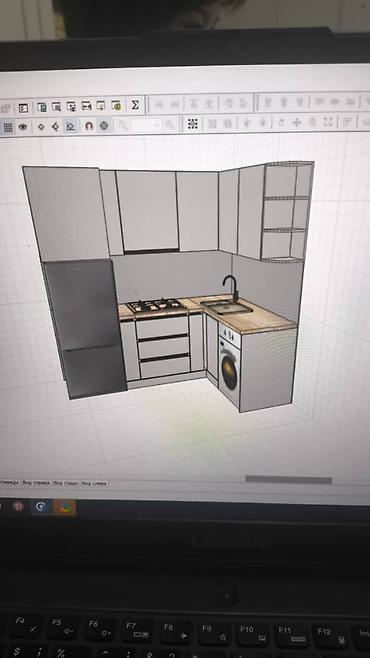Image resolution: width=370 pixels, height=658 pixels.
Task: Click the monitor display icon in the top toolbar
Action: [x=101, y=106]
